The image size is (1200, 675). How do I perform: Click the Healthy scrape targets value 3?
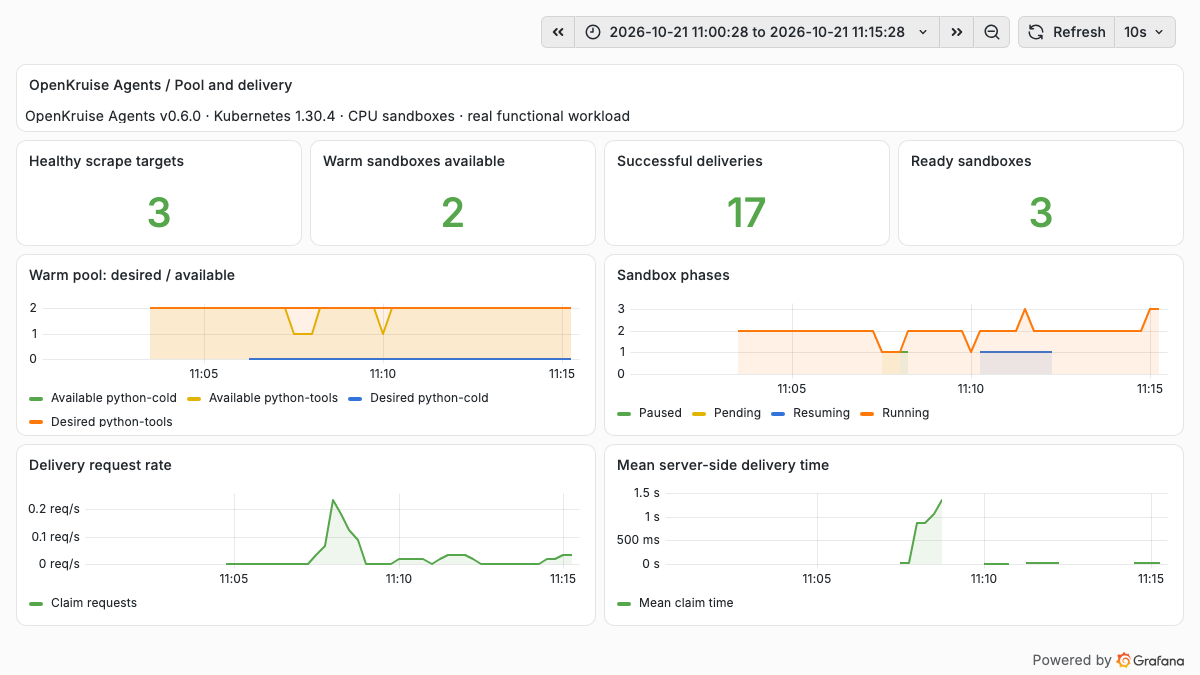[x=159, y=213]
